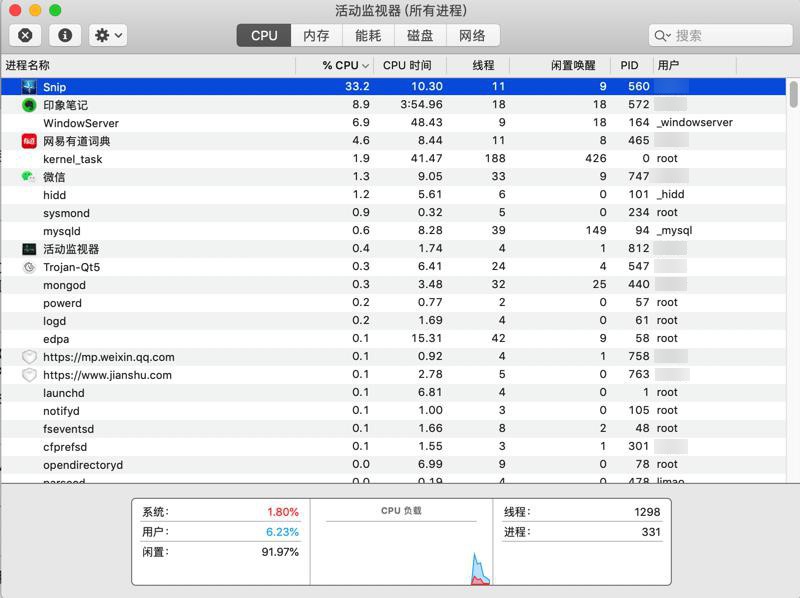800x598 pixels.
Task: Switch to the CPU tab
Action: click(264, 36)
